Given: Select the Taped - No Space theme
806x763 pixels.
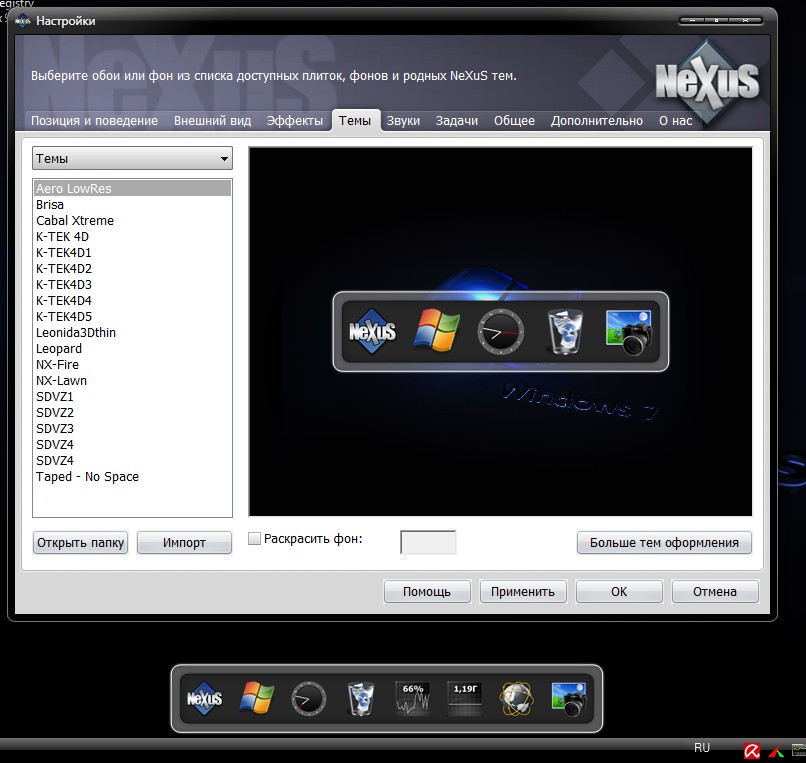Looking at the screenshot, I should click(132, 477).
